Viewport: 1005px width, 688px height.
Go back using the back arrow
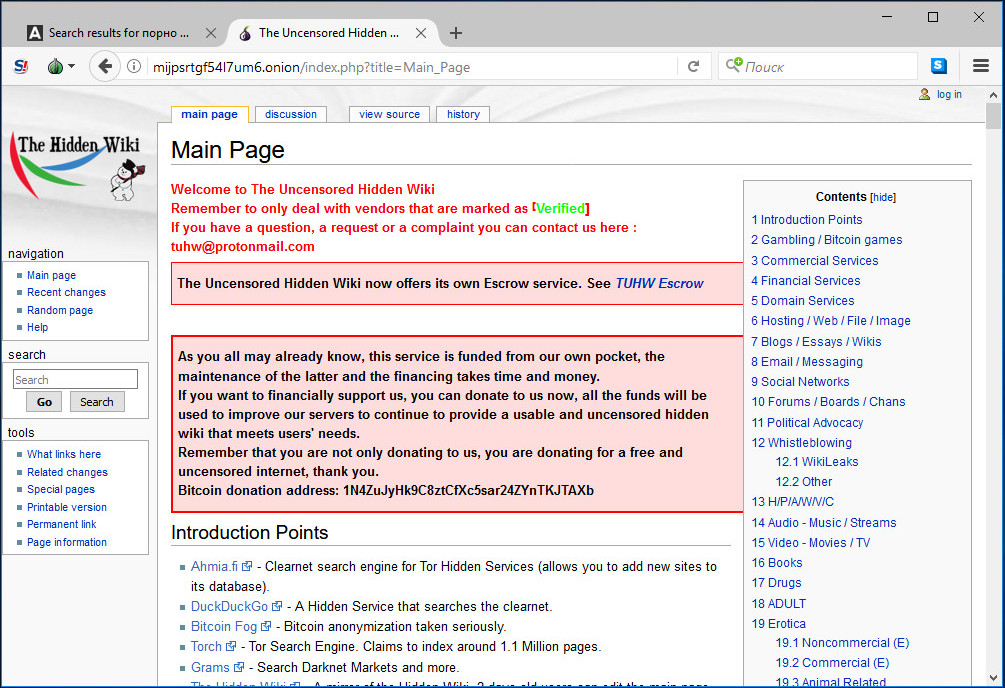(x=105, y=67)
